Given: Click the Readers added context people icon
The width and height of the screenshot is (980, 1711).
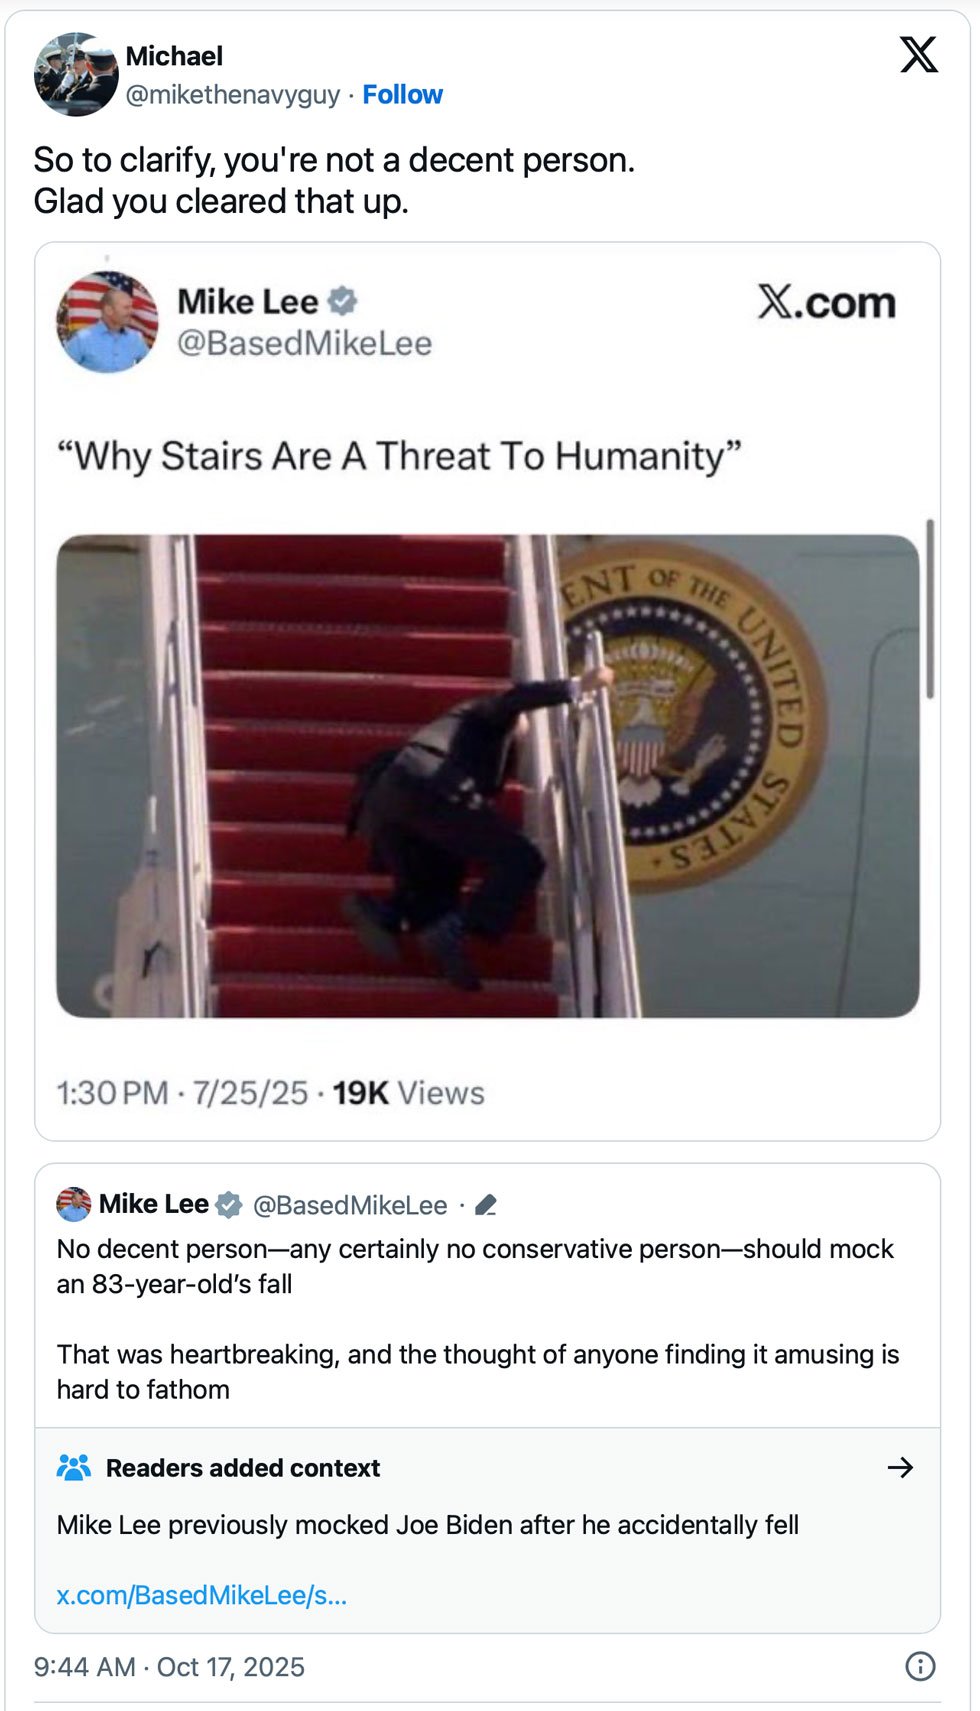Looking at the screenshot, I should pos(74,1467).
